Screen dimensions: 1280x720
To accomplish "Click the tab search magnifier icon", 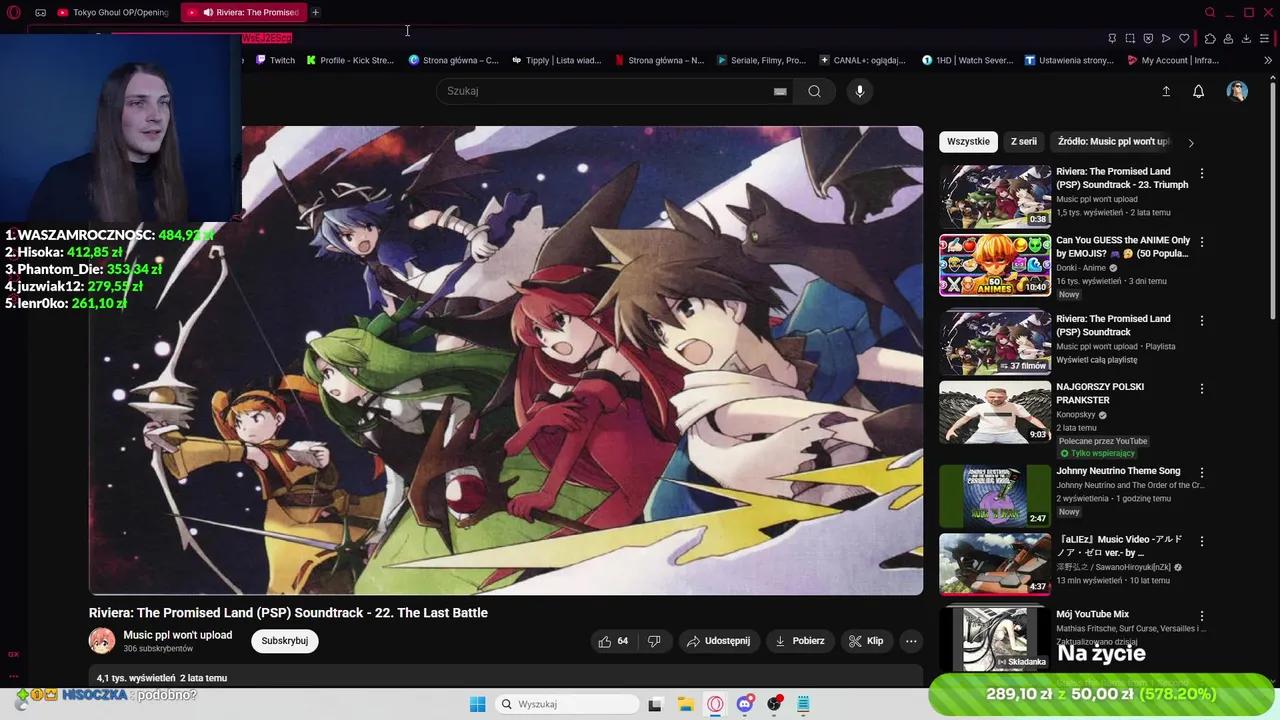I will coord(1210,12).
